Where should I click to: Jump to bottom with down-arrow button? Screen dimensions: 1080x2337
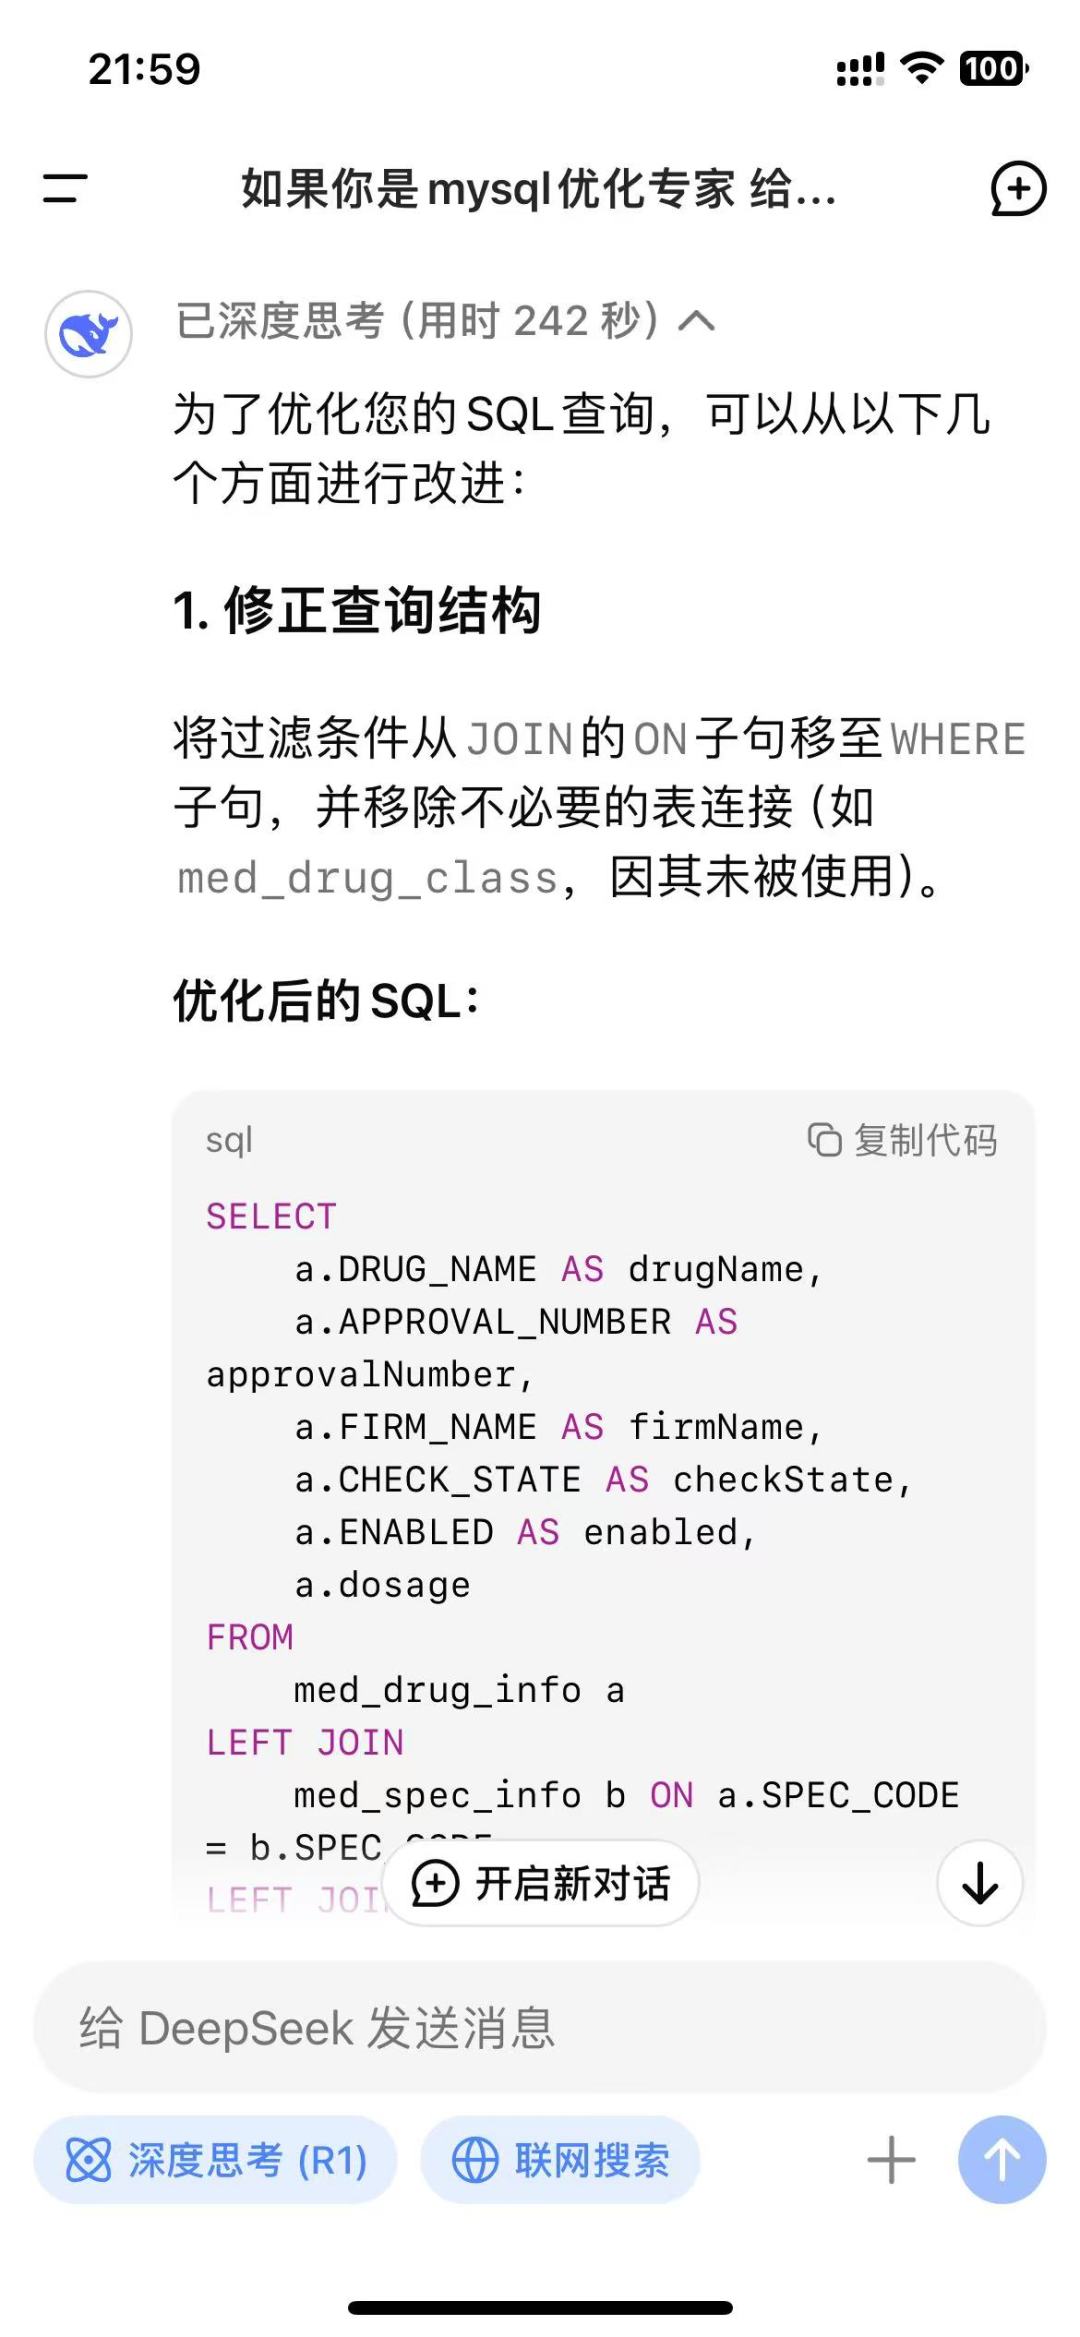pos(980,1883)
